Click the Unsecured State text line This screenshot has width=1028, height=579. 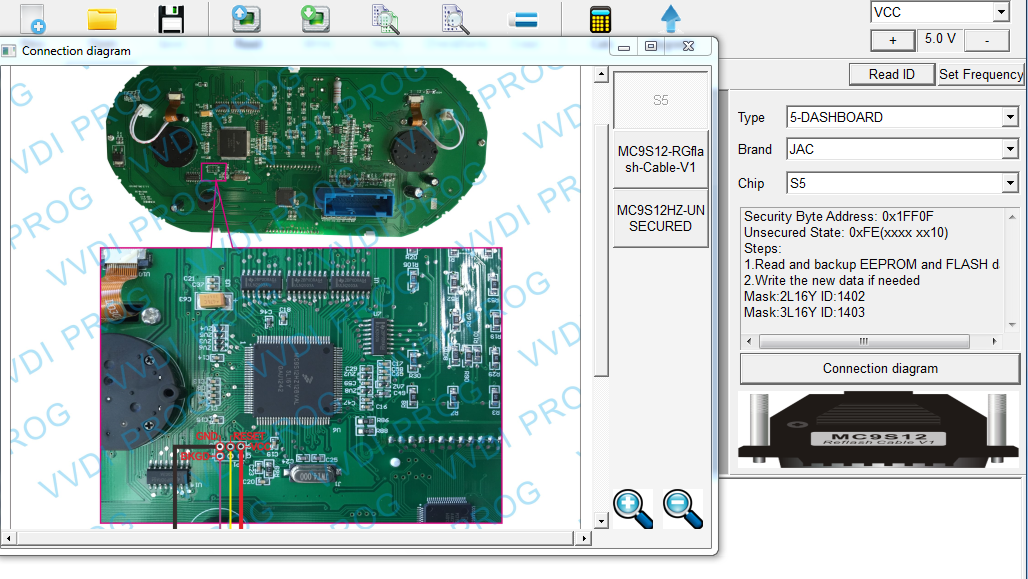coord(846,233)
